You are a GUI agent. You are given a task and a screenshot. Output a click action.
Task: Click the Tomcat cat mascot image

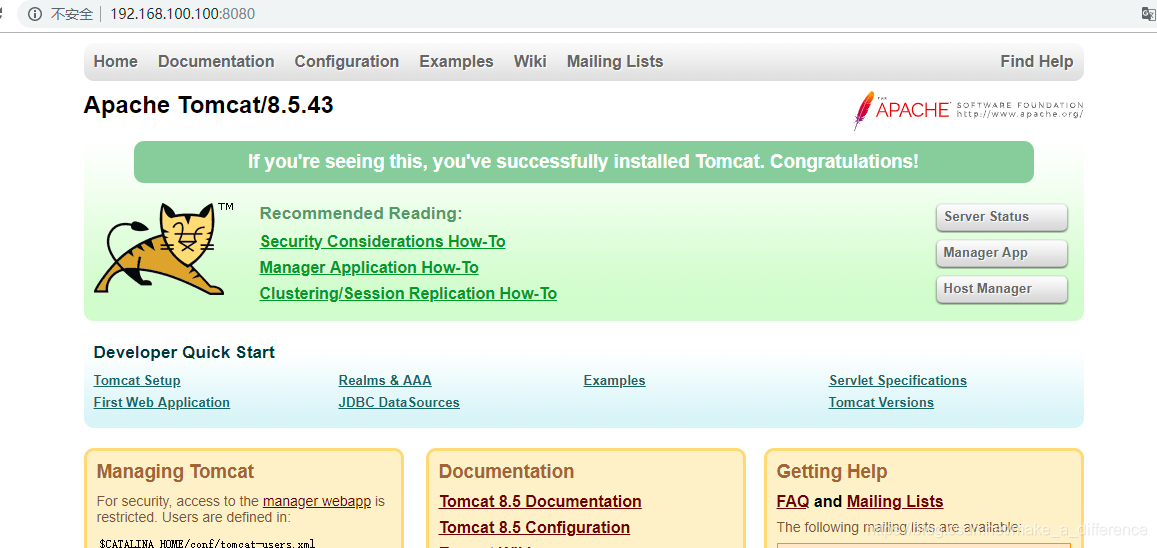pyautogui.click(x=164, y=251)
